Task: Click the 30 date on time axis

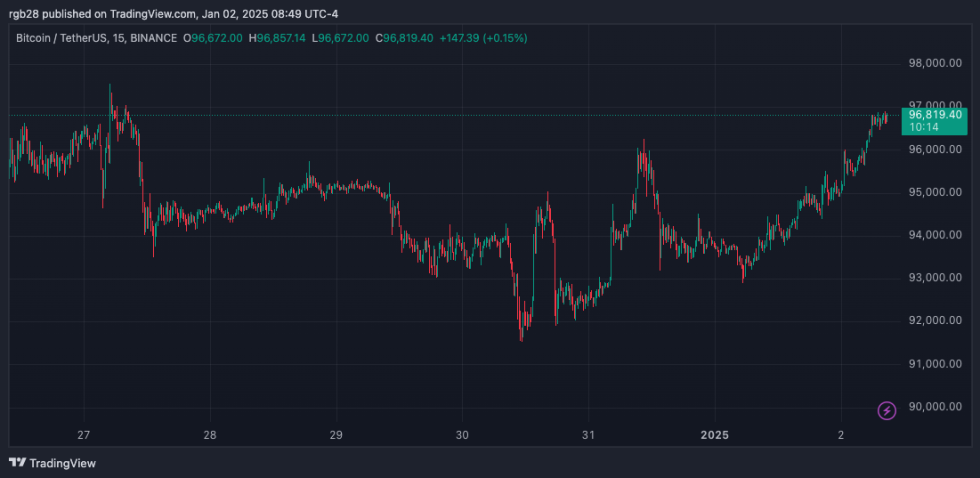Action: [462, 435]
